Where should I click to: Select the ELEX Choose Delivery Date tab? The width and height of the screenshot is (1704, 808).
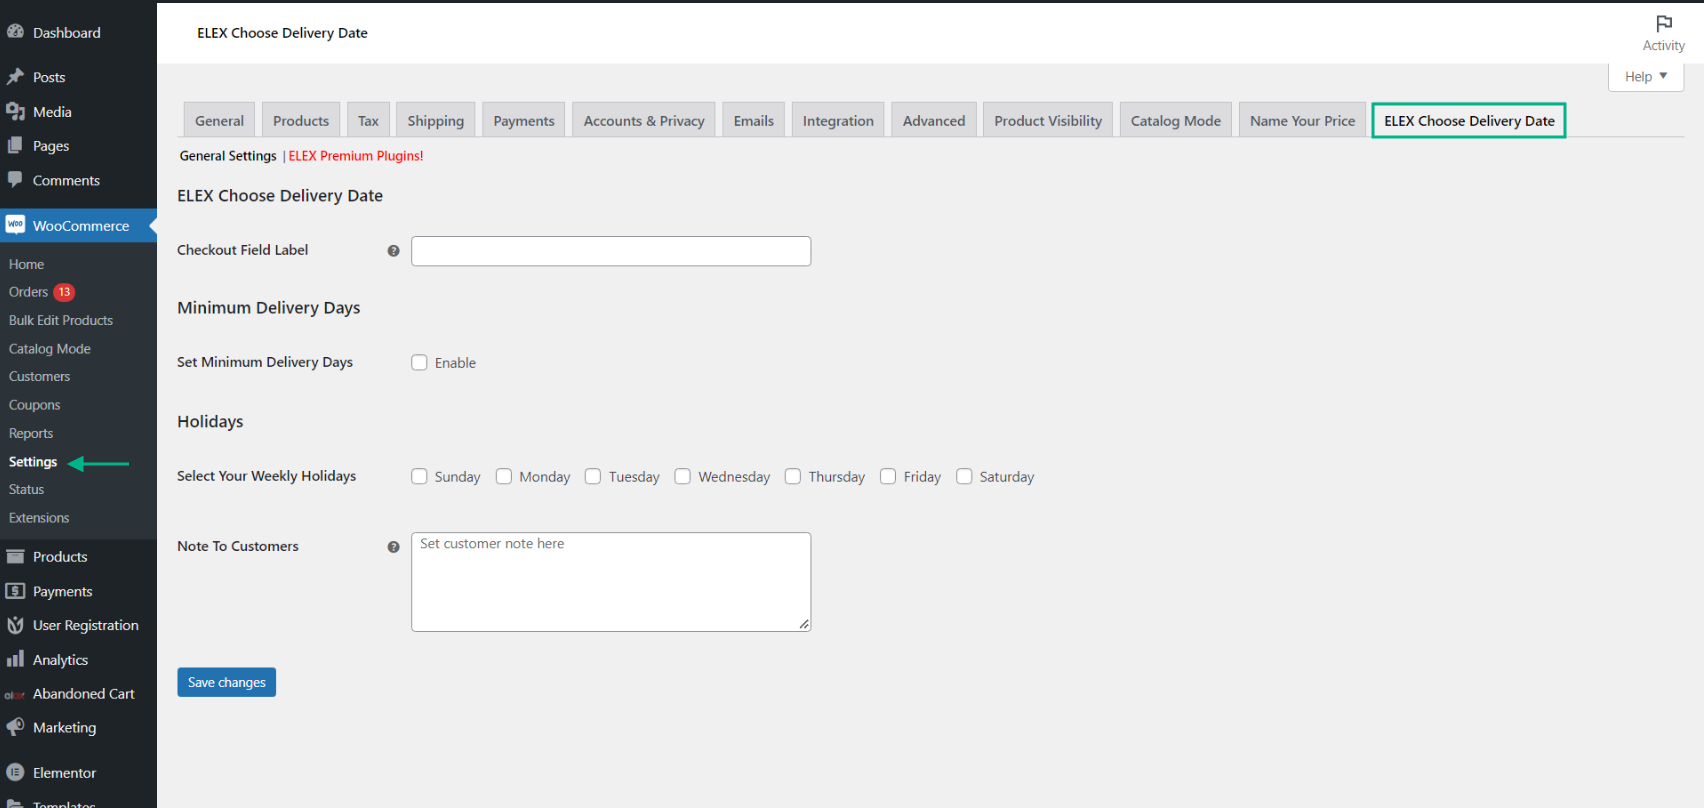1469,120
